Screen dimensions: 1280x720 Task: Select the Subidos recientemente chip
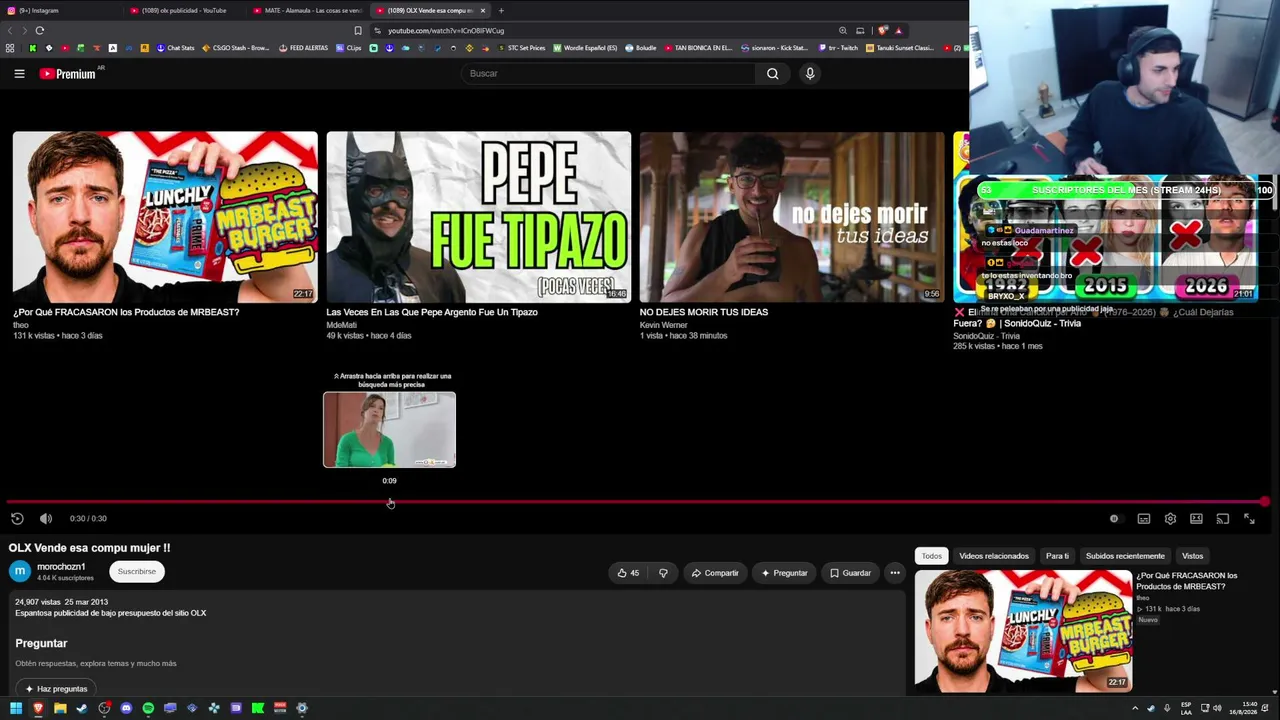pos(1125,556)
